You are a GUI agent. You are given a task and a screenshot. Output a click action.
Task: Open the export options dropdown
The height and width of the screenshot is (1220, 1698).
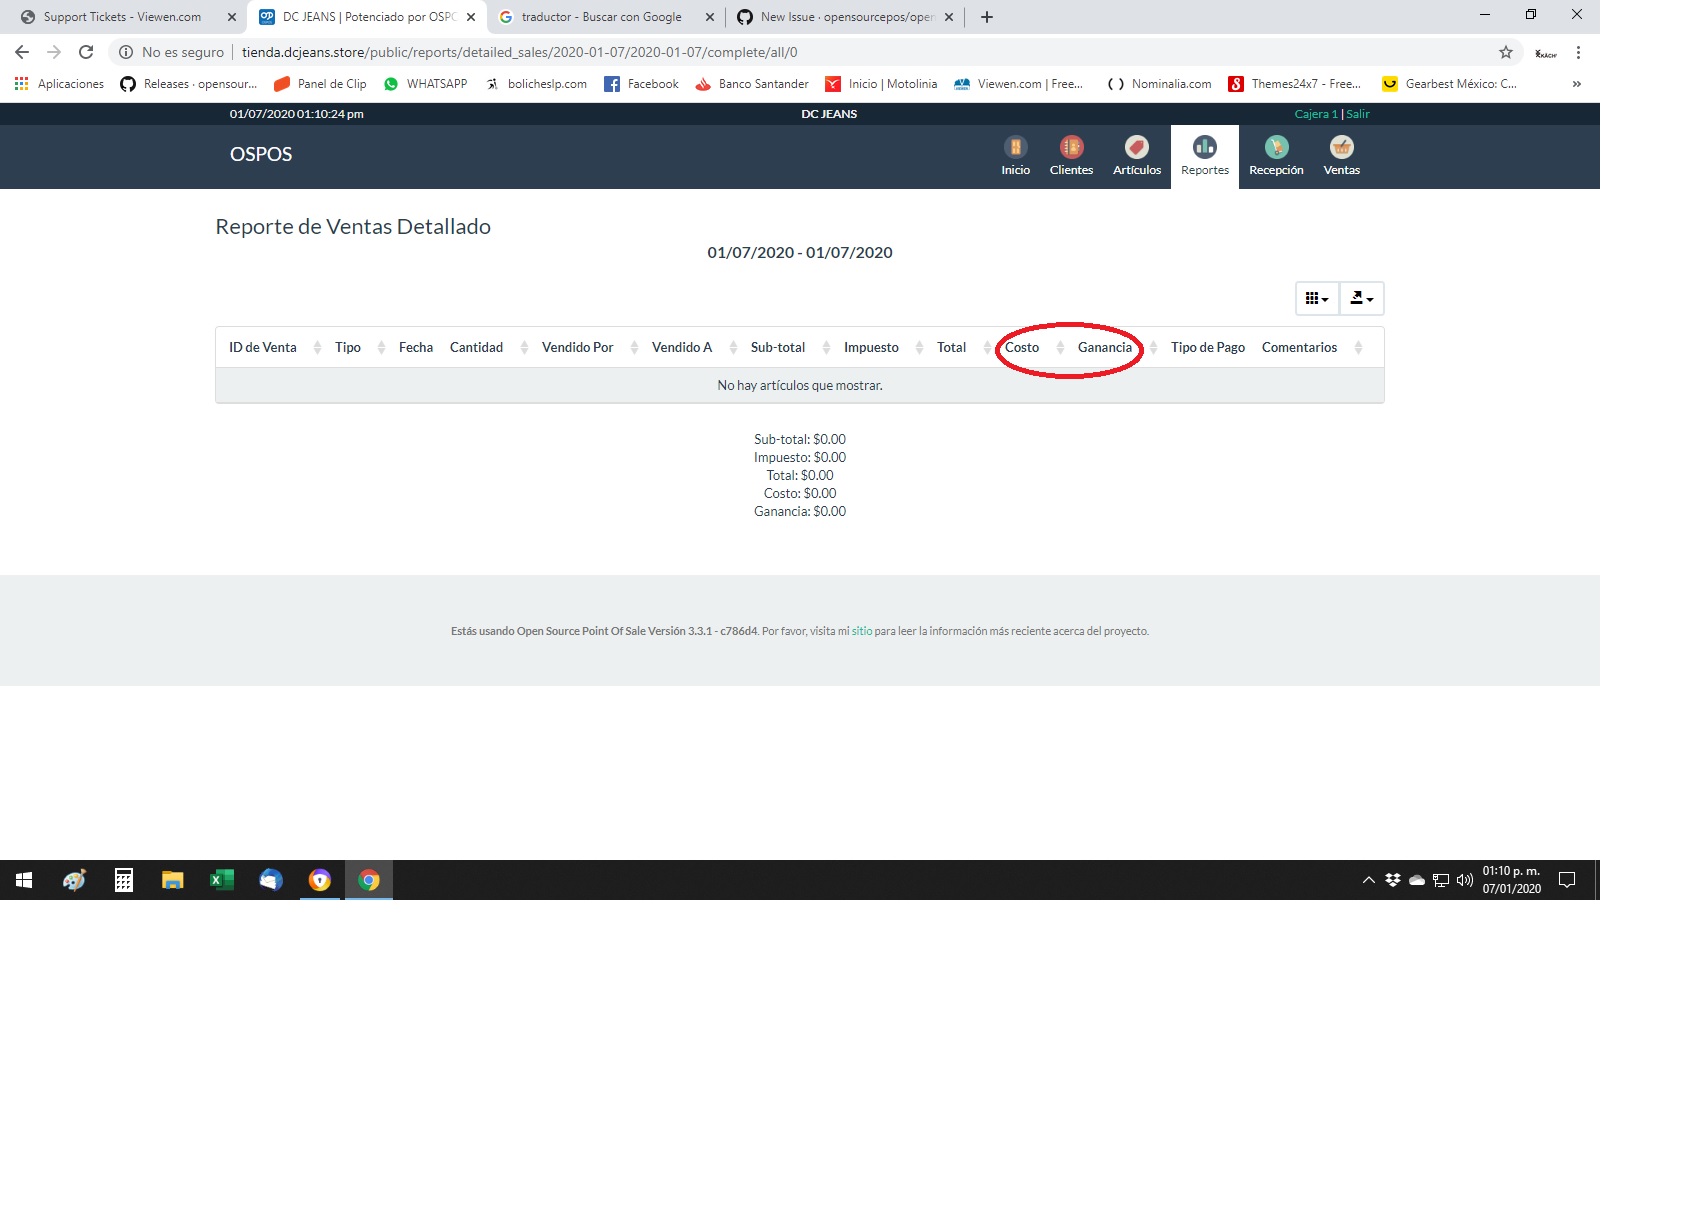(x=1361, y=298)
